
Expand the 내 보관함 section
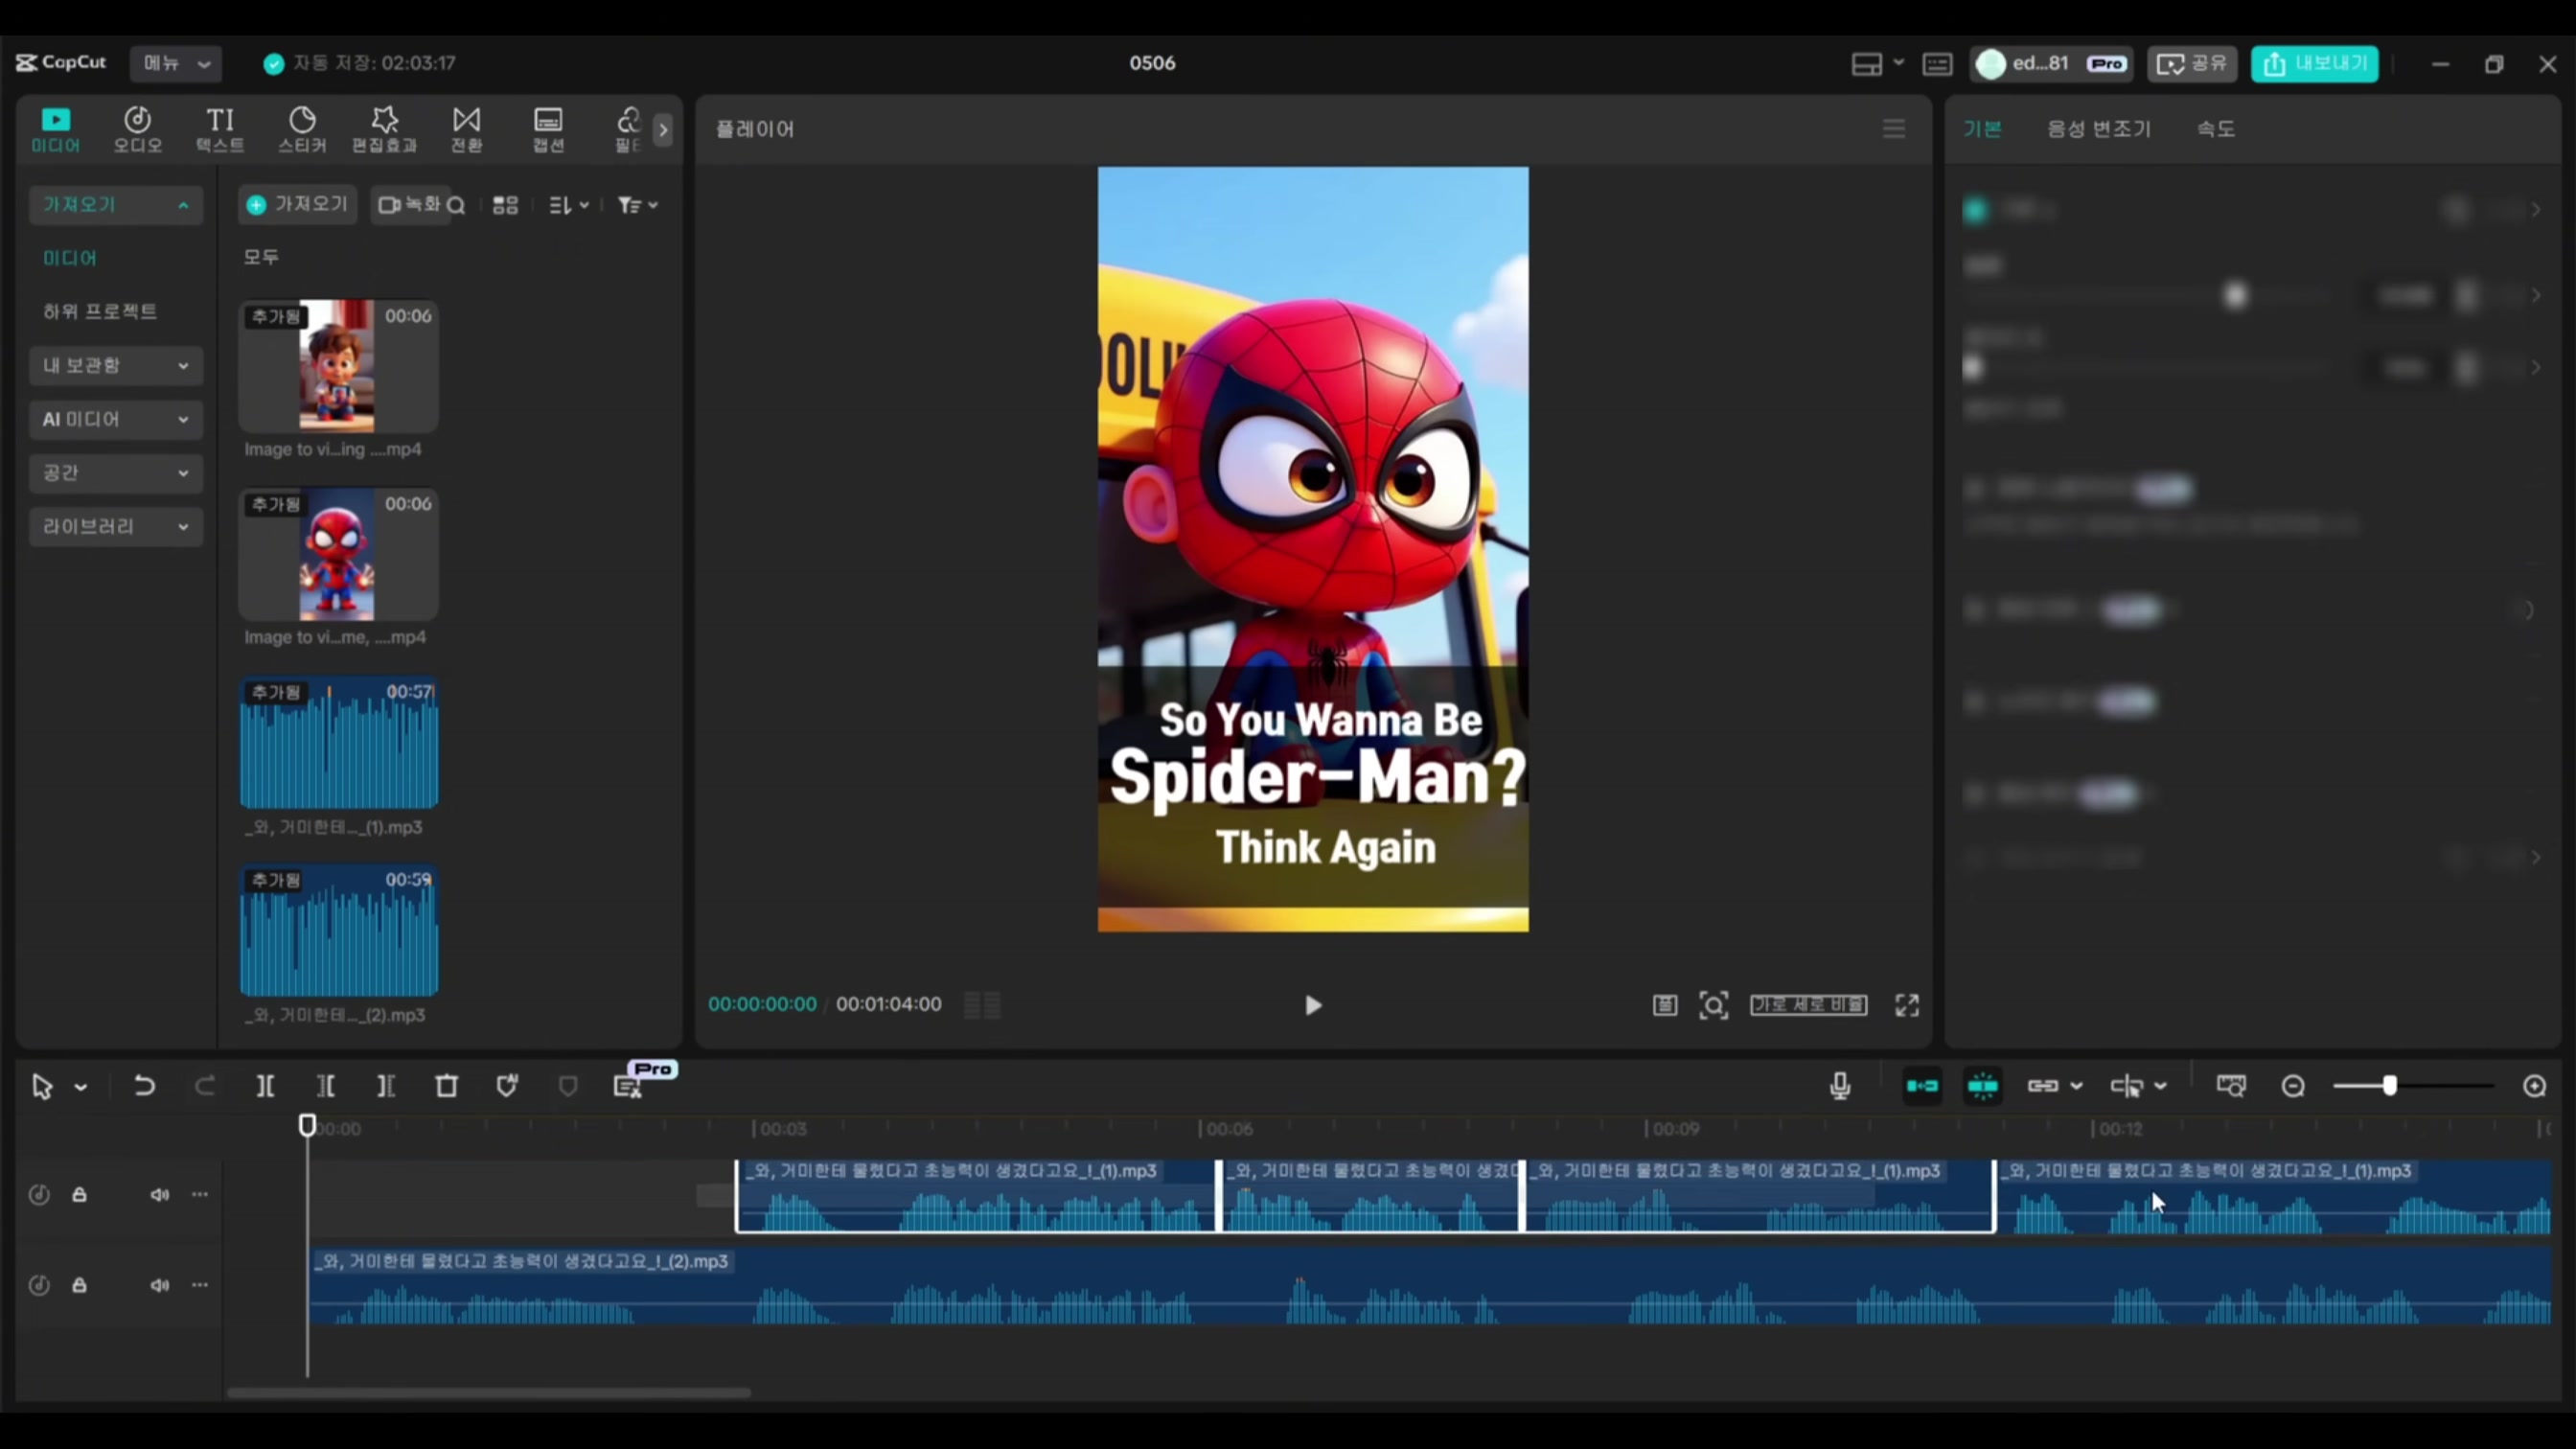click(116, 365)
